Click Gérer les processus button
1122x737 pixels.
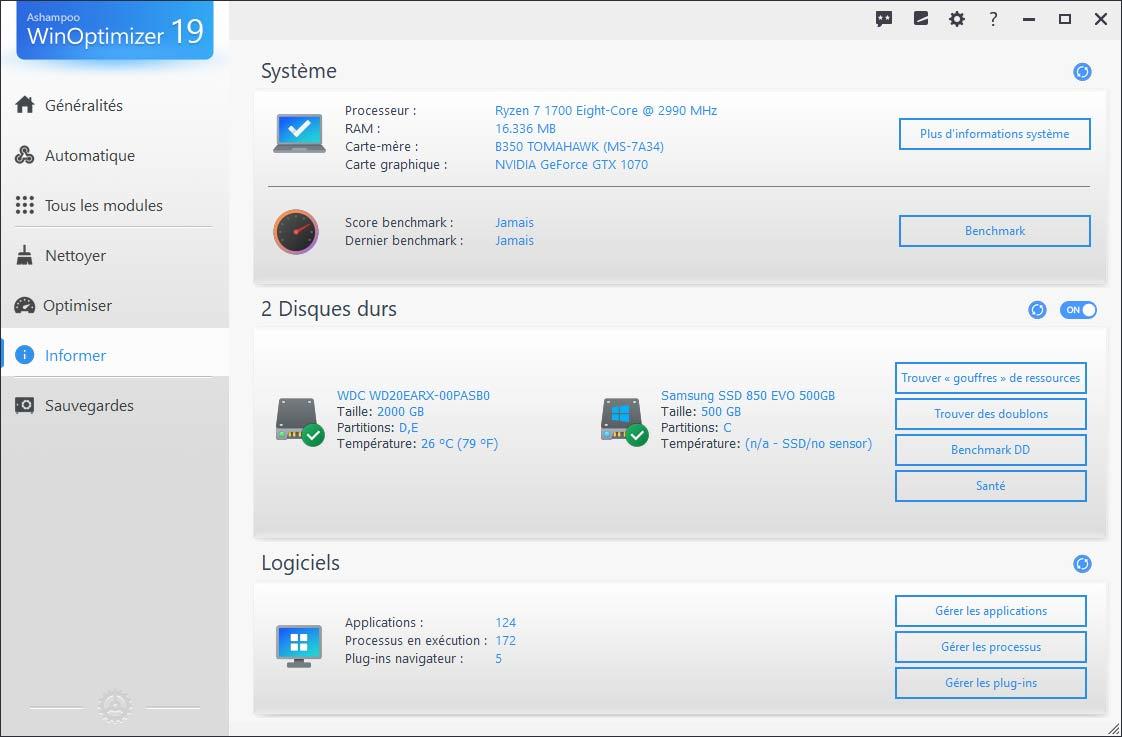click(990, 647)
